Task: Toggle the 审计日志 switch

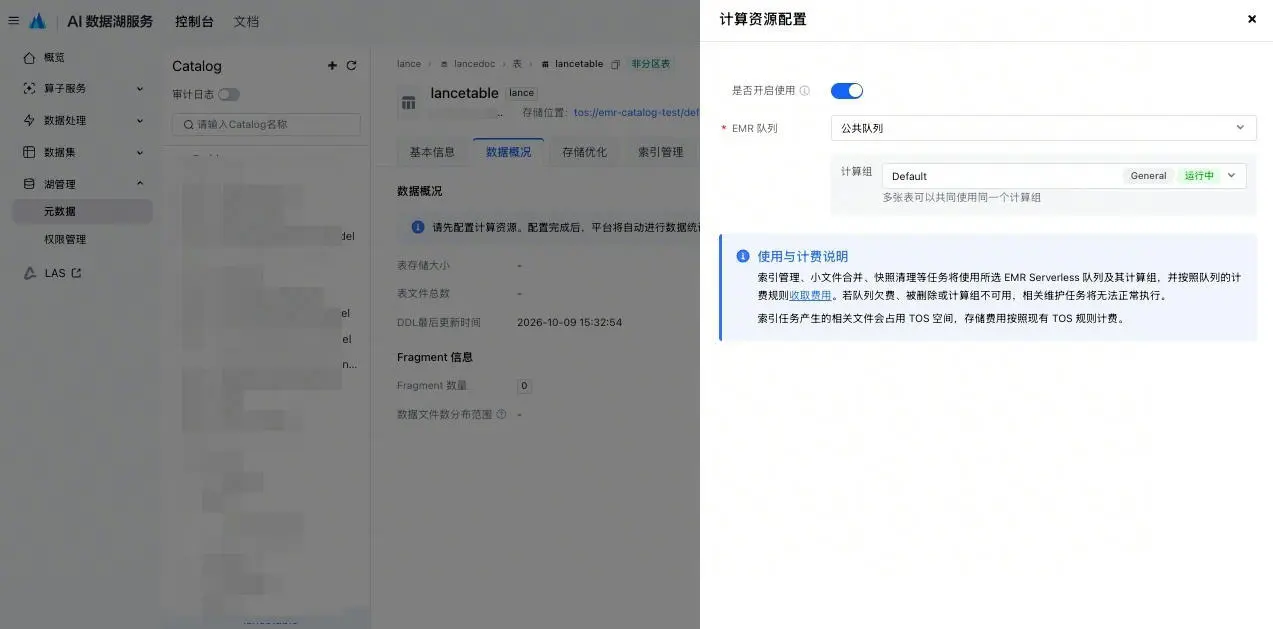Action: point(229,95)
